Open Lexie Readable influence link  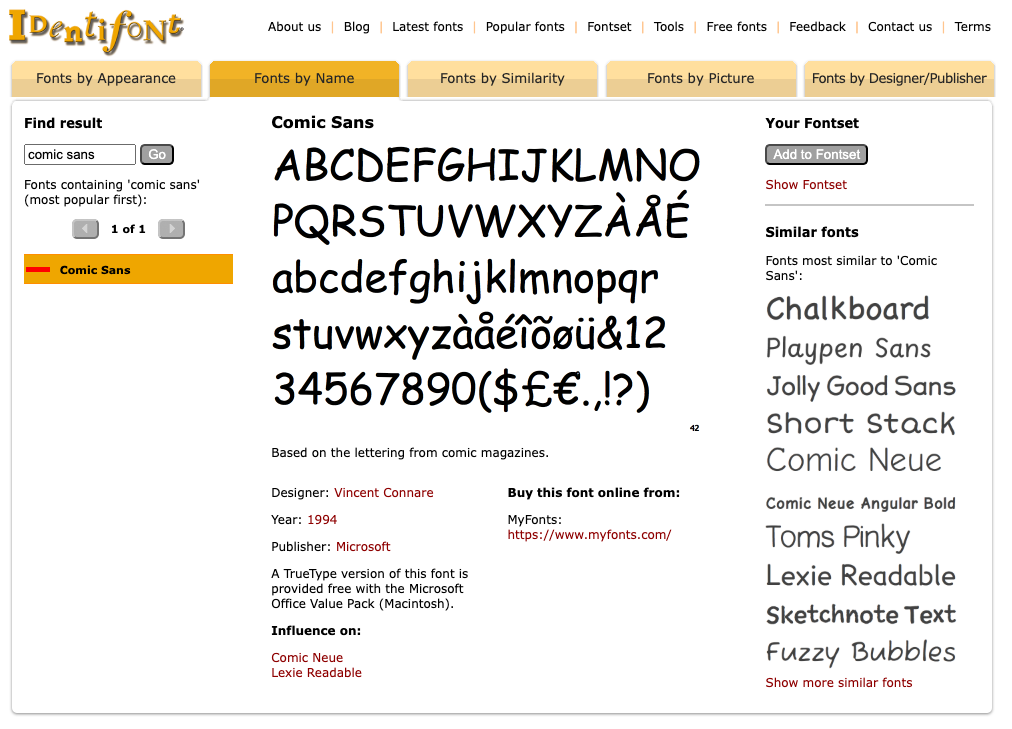(316, 673)
